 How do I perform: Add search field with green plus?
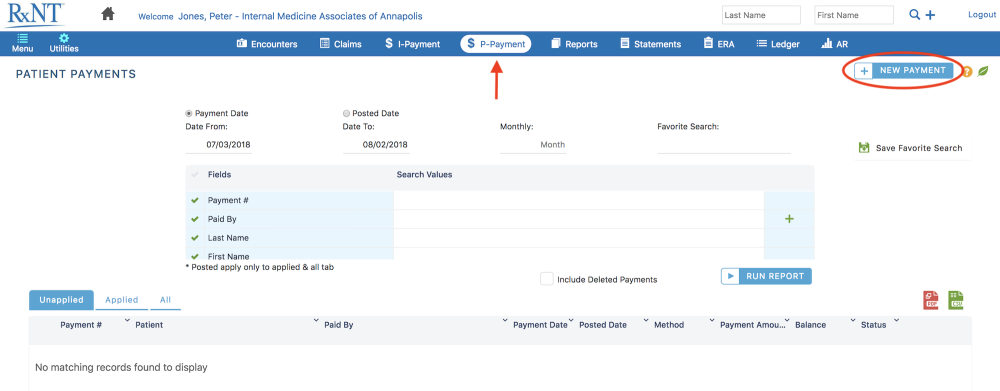(789, 219)
